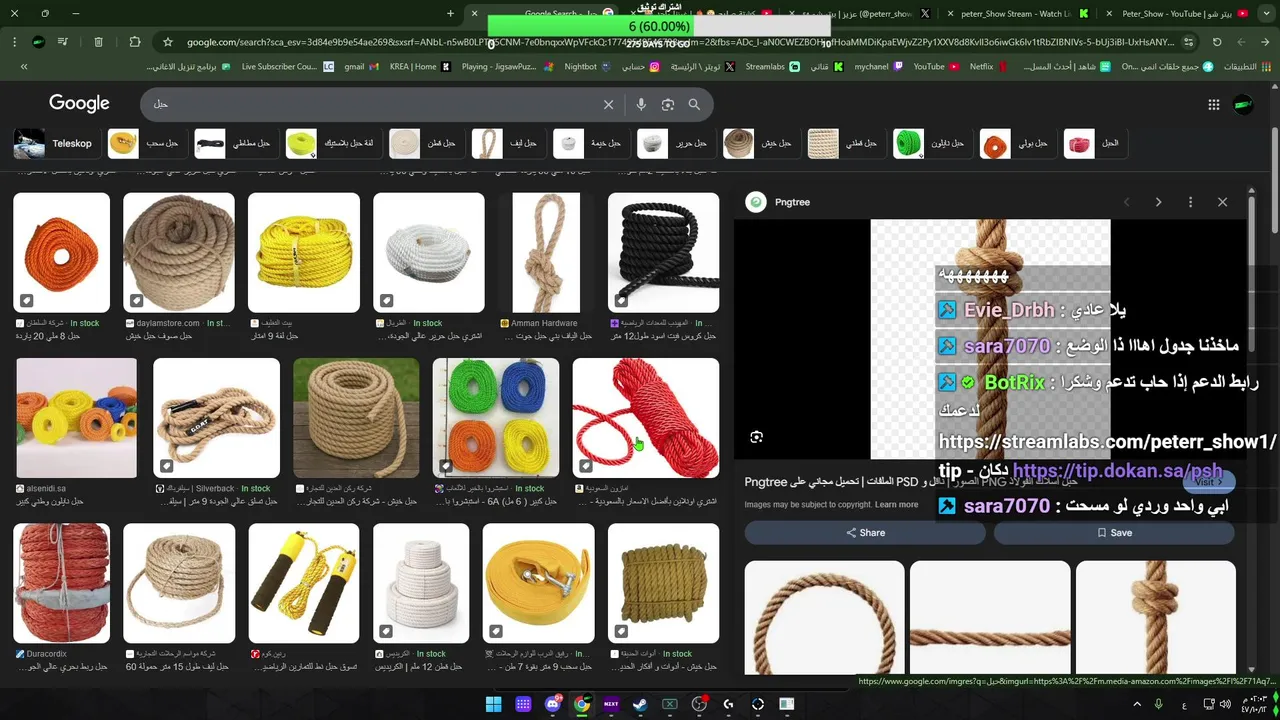Open the Windows Start menu

[494, 704]
